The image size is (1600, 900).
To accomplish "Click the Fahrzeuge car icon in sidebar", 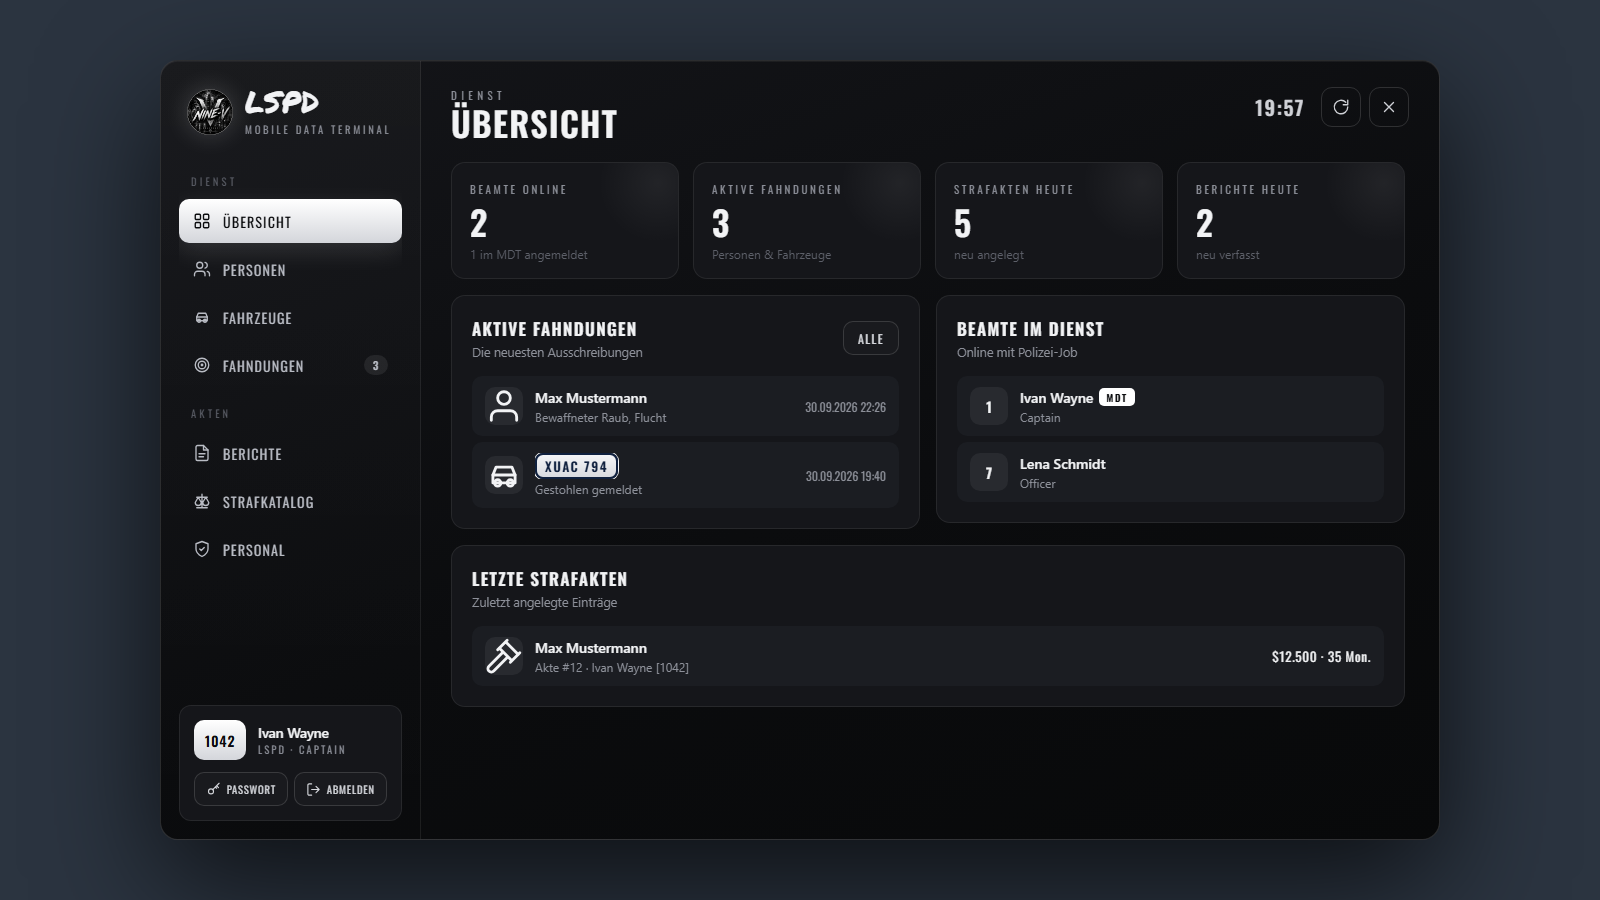I will coord(202,318).
